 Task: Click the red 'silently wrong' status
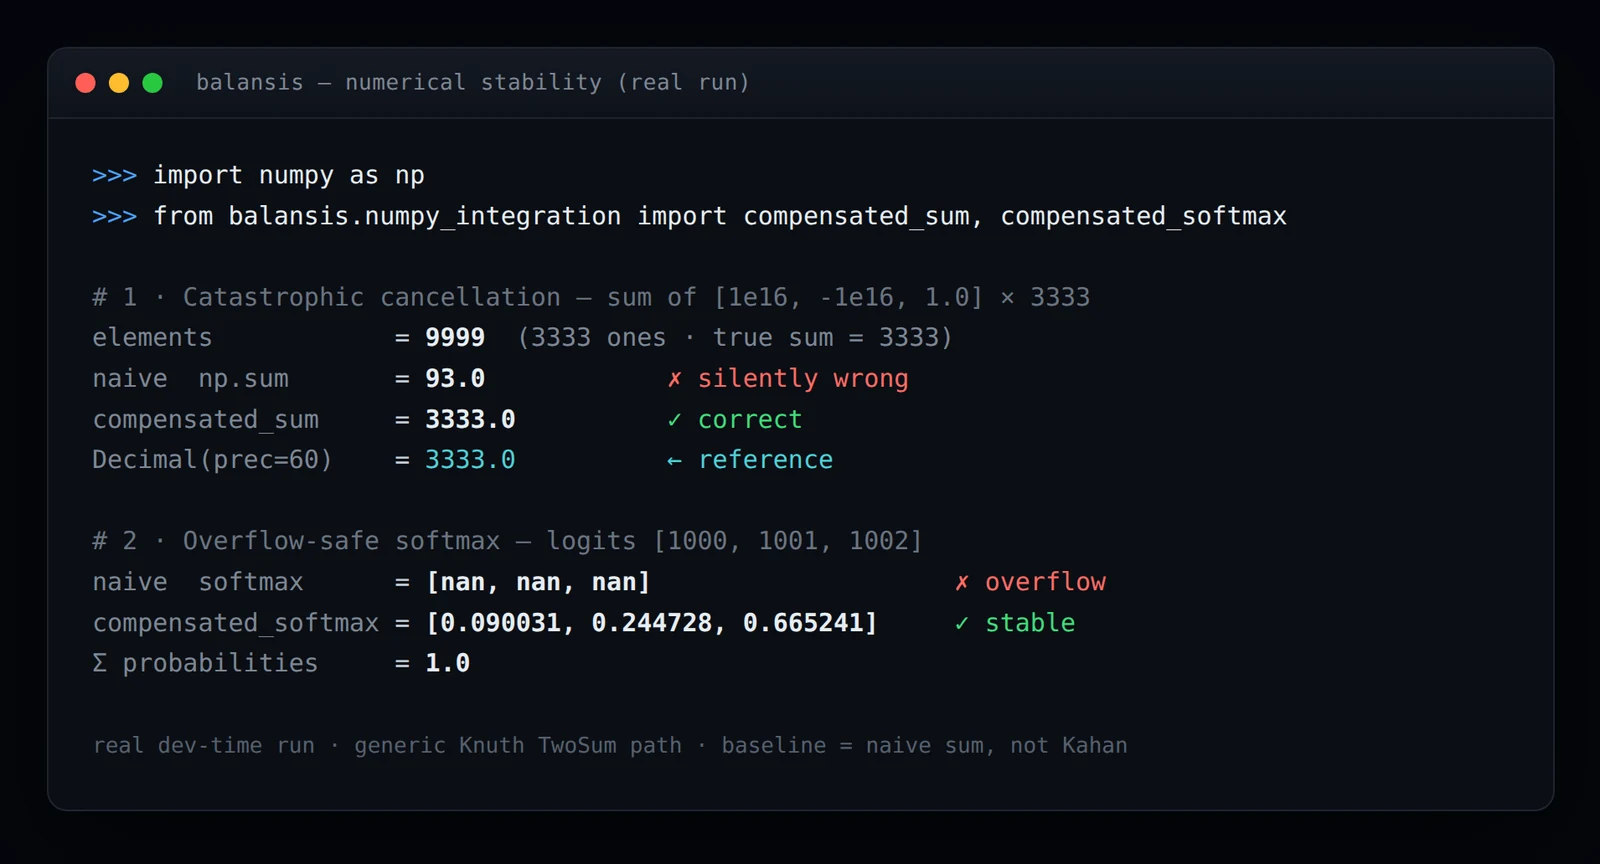coord(788,379)
